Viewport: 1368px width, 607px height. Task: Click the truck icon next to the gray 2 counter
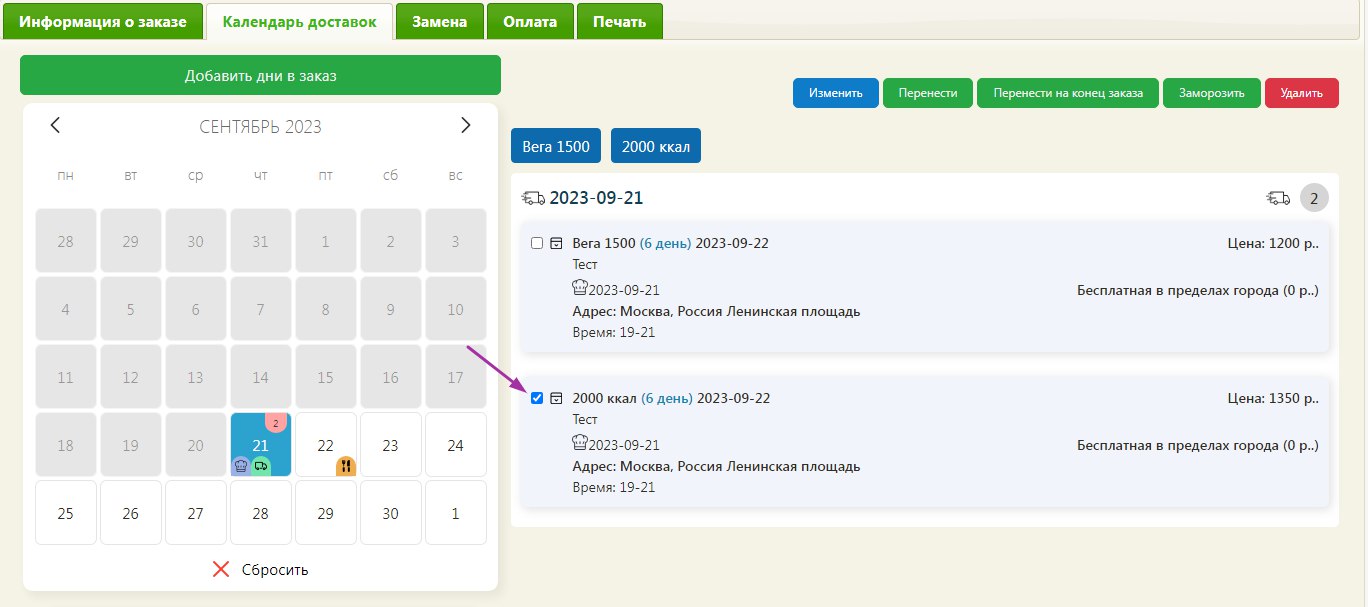pyautogui.click(x=1278, y=198)
